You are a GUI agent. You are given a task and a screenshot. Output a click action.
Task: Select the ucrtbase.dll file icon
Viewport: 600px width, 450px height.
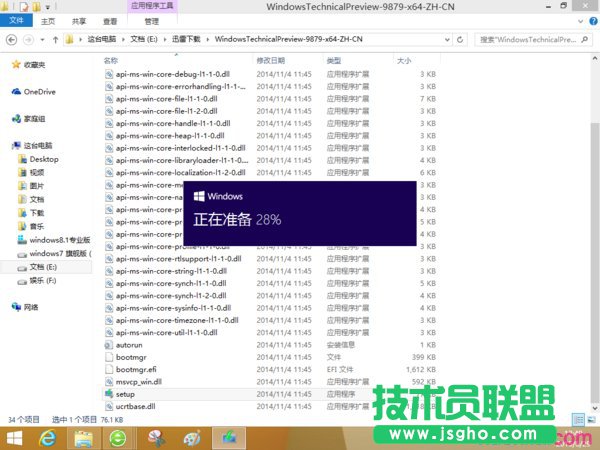[109, 406]
